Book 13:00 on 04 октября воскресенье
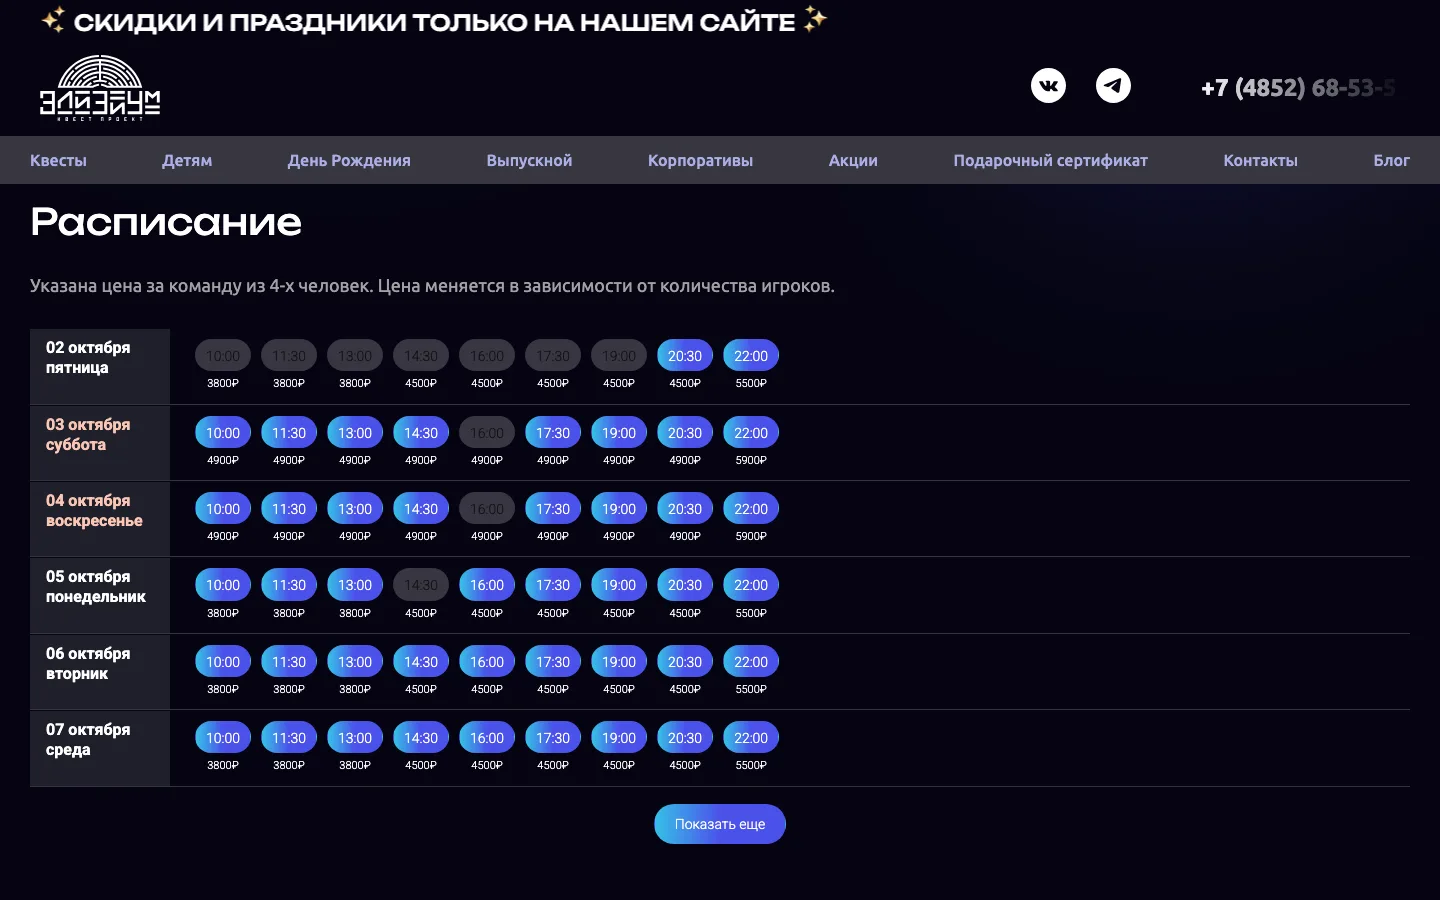1440x900 pixels. (x=355, y=509)
